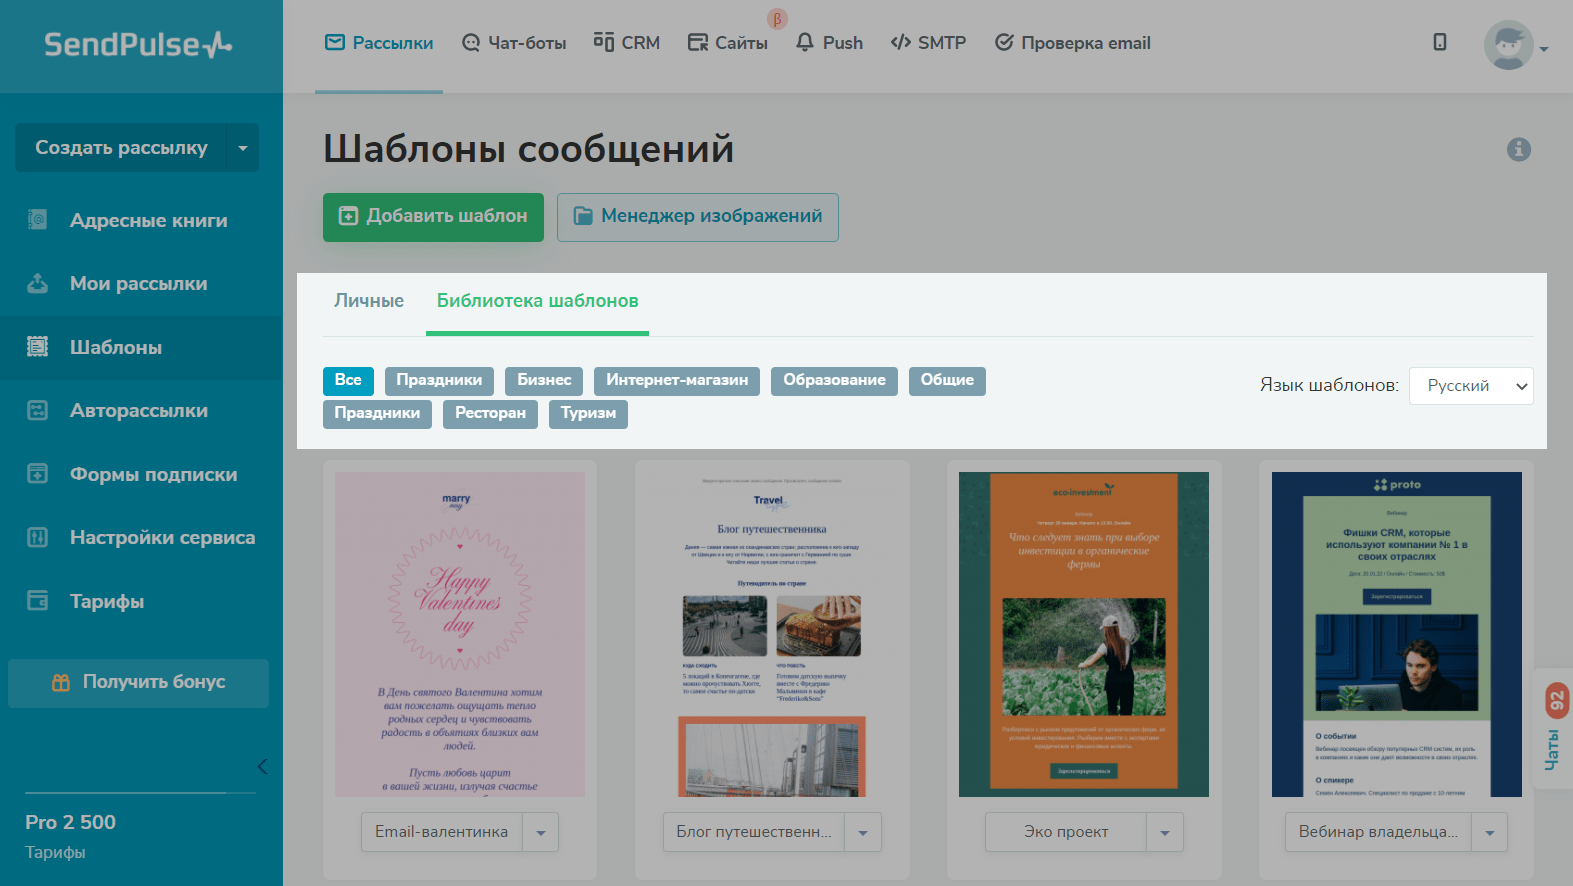This screenshot has height=886, width=1573.
Task: Open Адресные книги in the sidebar
Action: tap(148, 221)
